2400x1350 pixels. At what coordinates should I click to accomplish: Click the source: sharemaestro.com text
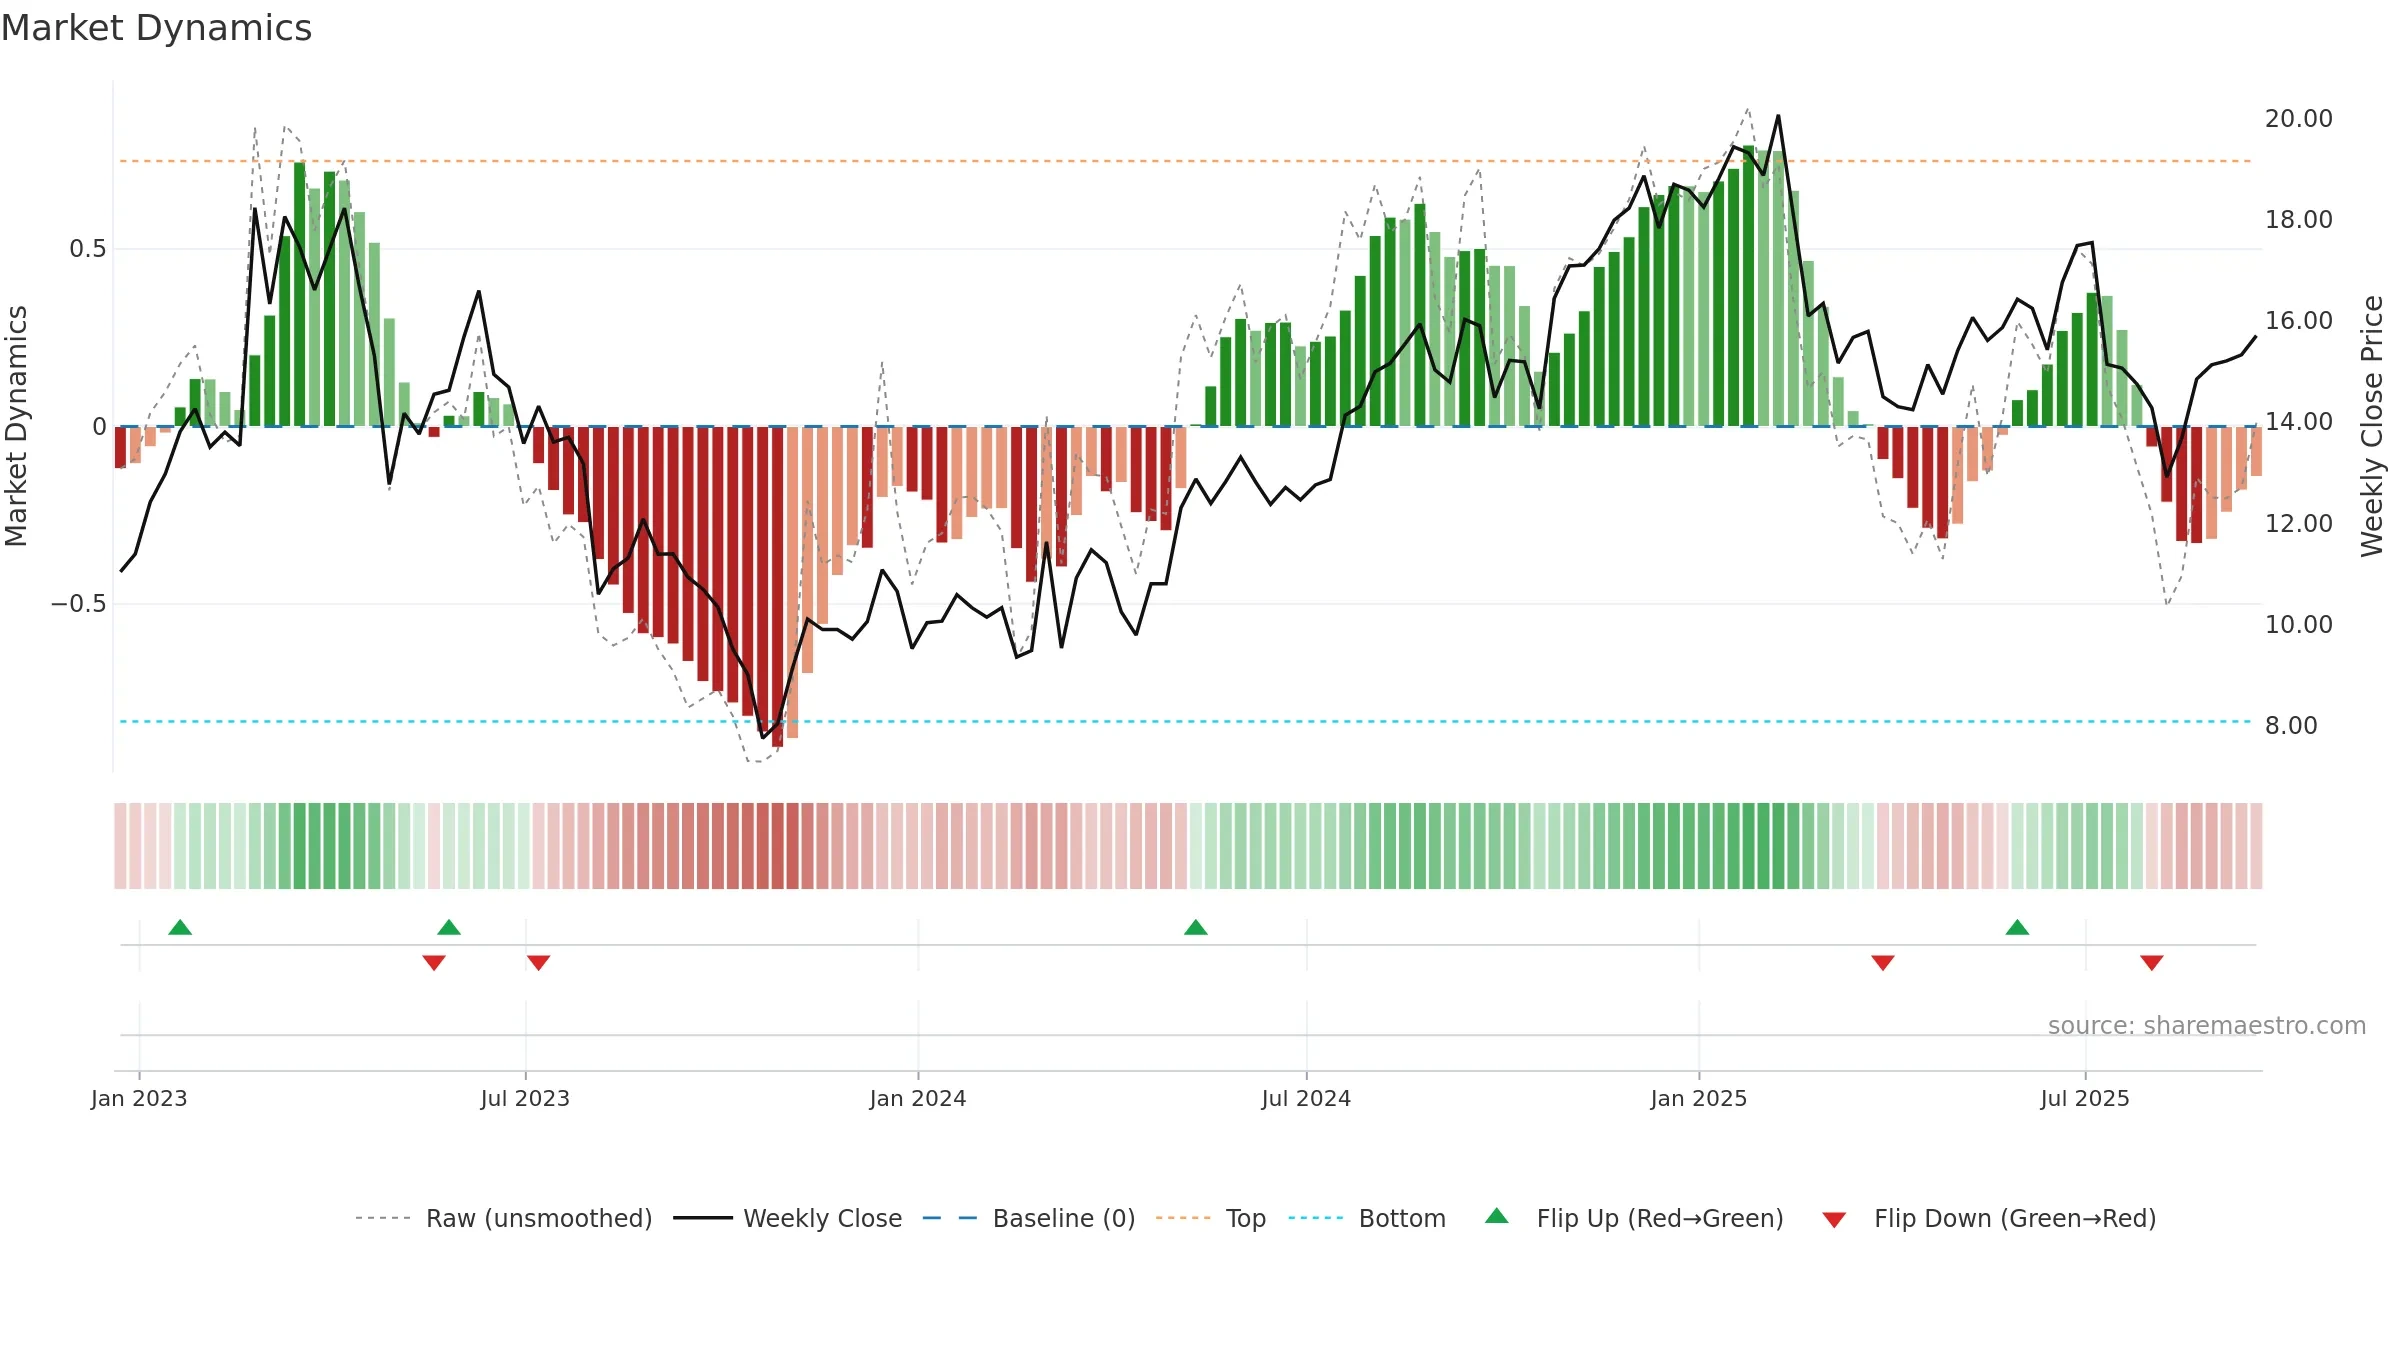[x=2207, y=1026]
